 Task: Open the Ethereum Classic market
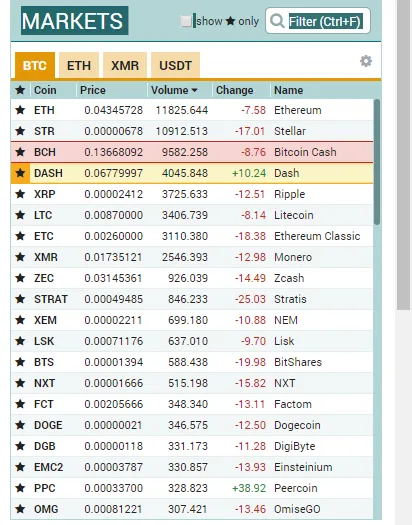pos(192,236)
